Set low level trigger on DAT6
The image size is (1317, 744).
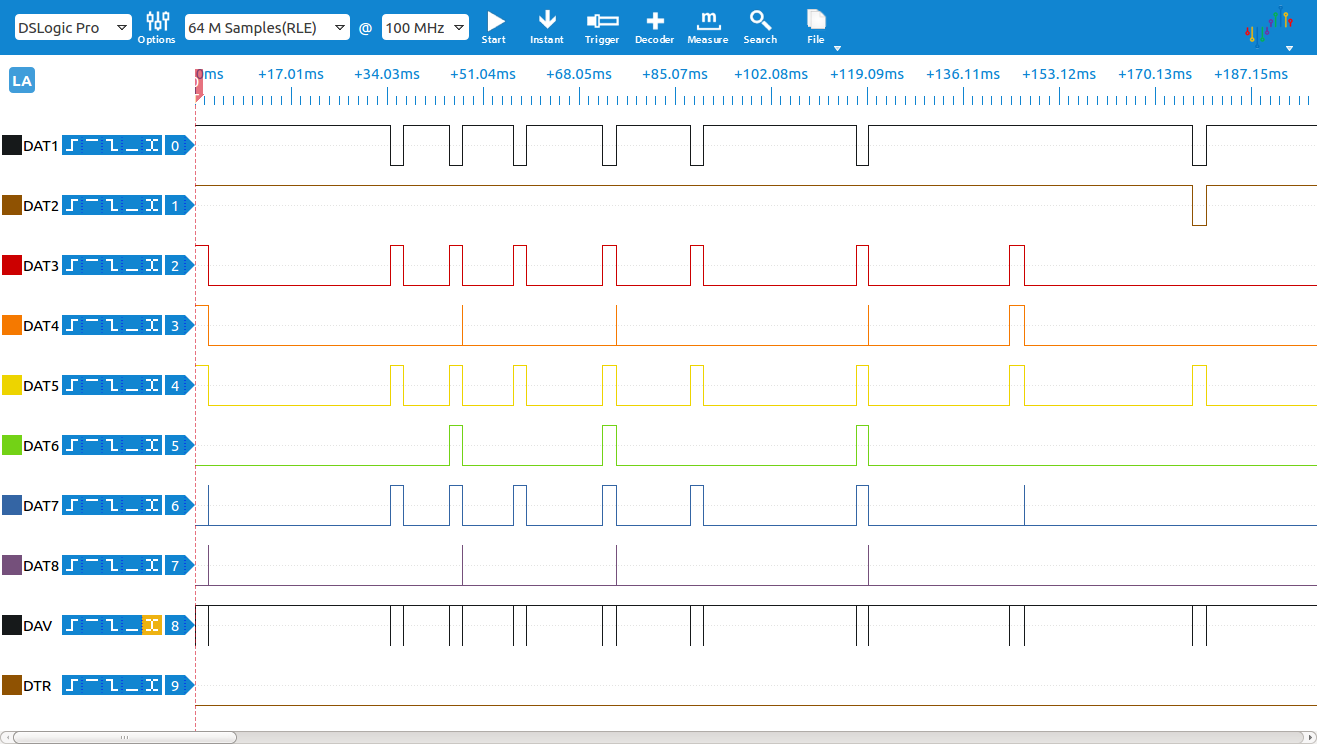coord(132,446)
